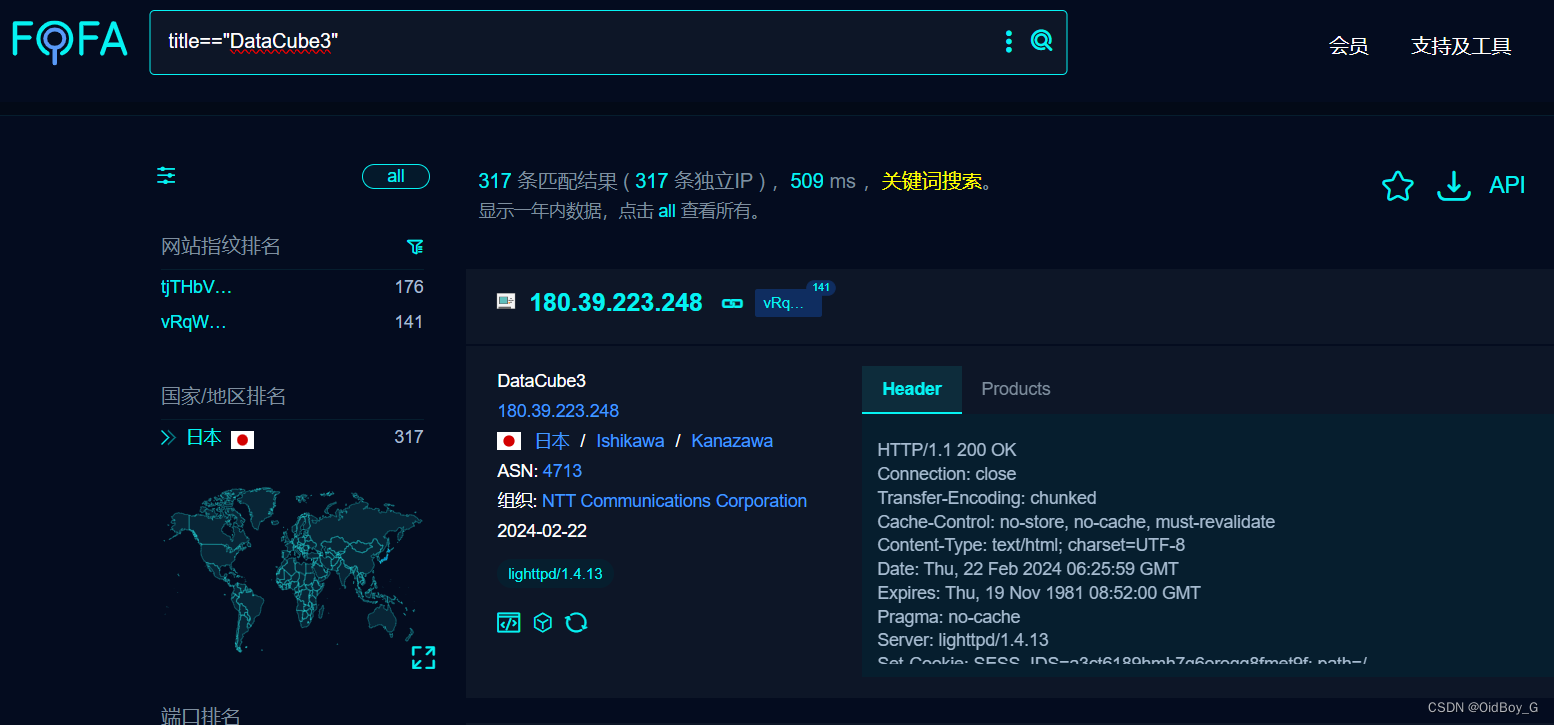The width and height of the screenshot is (1554, 725).
Task: Click the Ishikawa region link
Action: point(630,441)
